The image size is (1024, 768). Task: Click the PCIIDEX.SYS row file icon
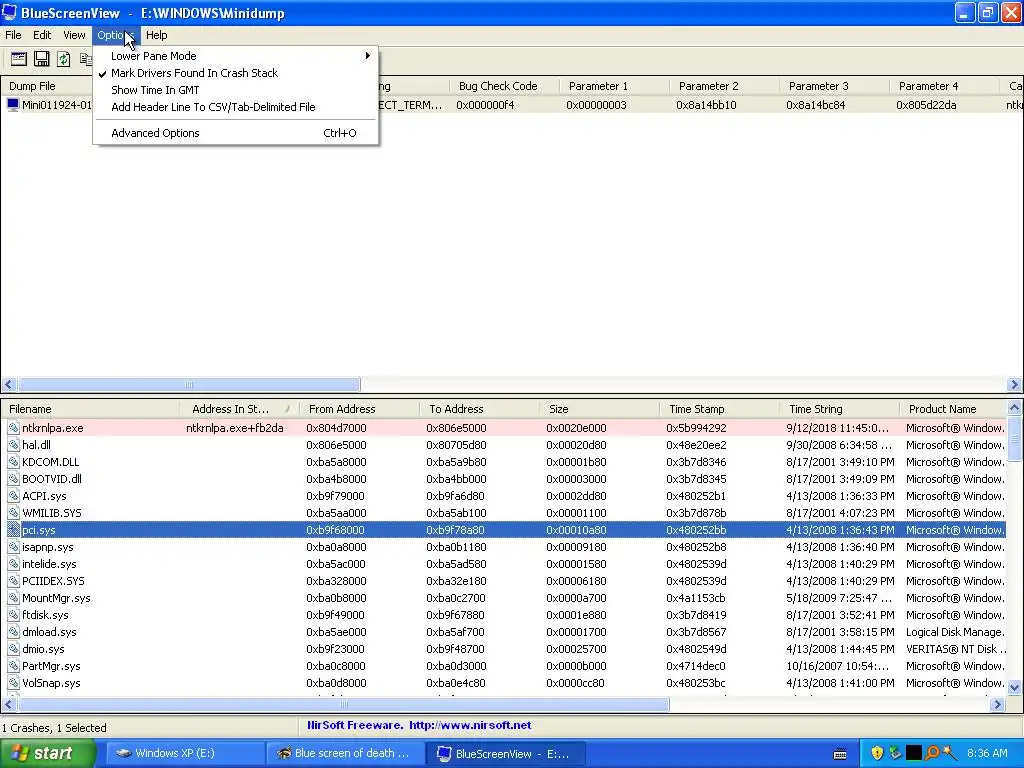tap(13, 581)
